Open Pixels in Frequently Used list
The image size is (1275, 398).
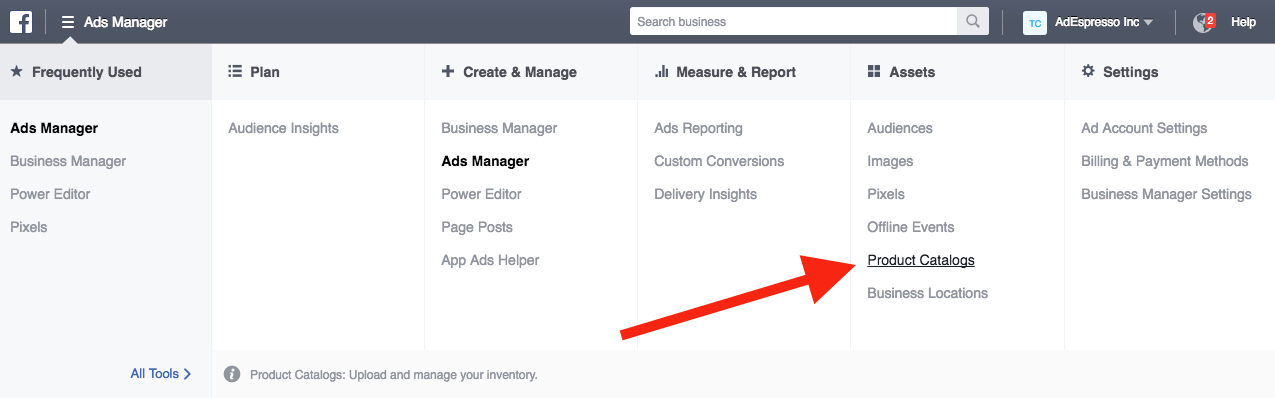pos(29,227)
